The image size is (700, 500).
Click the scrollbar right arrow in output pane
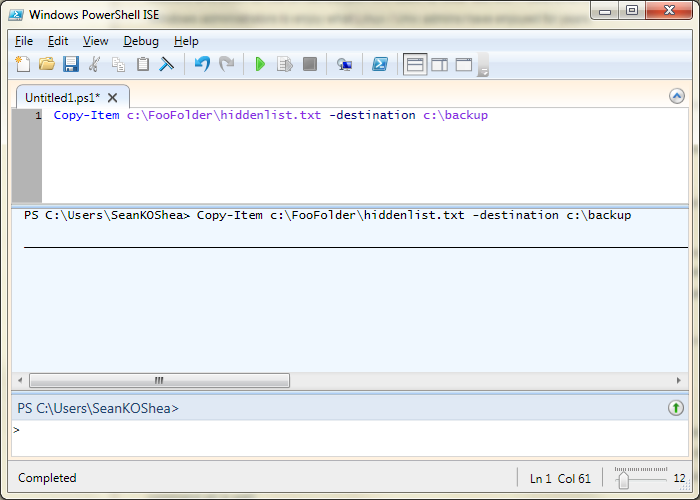pos(679,380)
